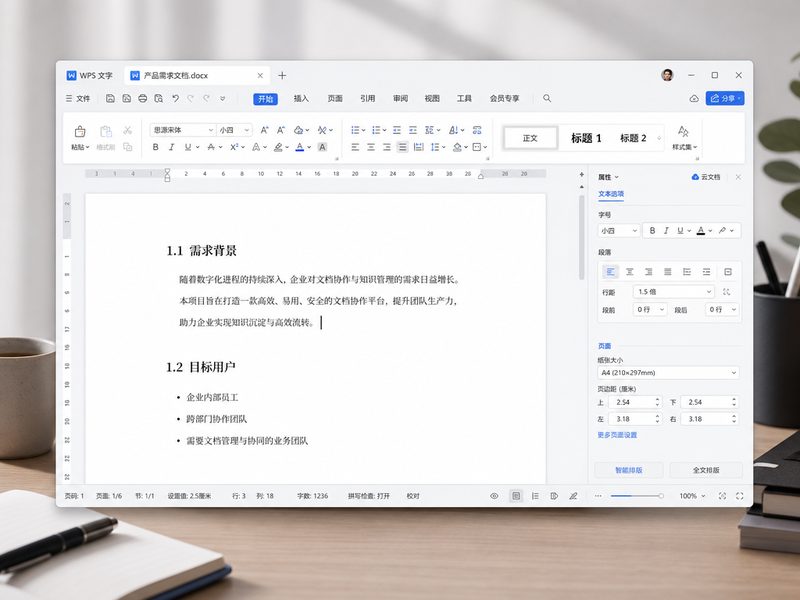
Task: Open the text highlight color tool in the ribbon
Action: pos(278,147)
